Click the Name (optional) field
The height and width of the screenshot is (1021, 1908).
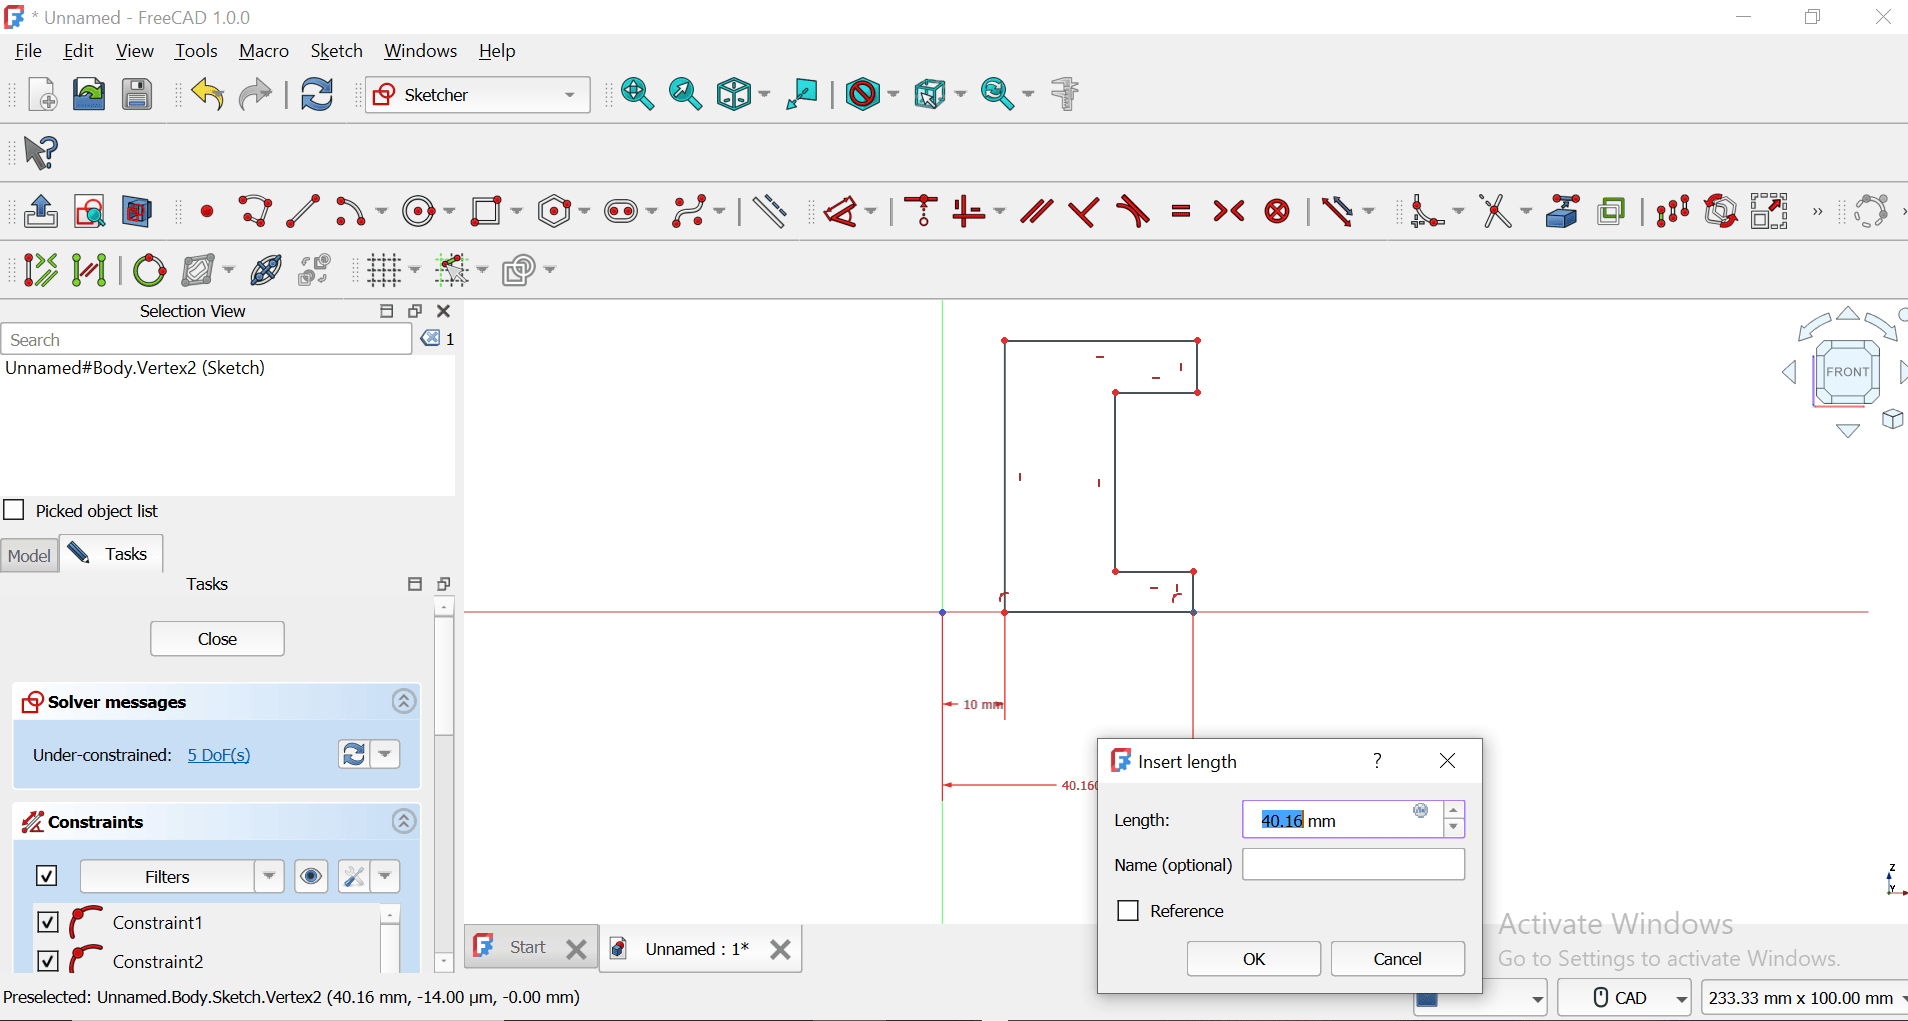(x=1353, y=864)
